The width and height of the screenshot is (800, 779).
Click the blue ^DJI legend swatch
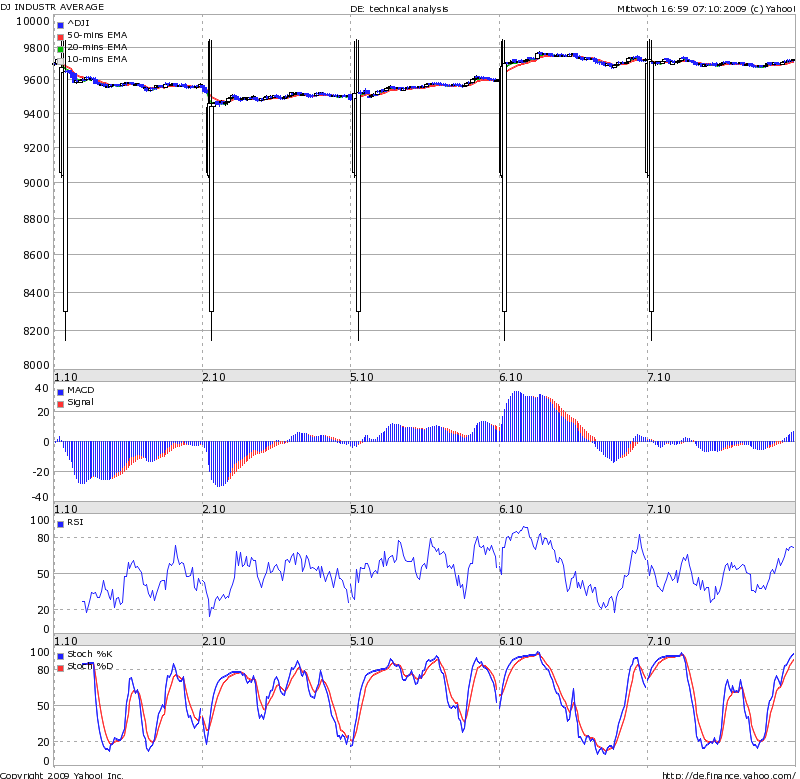tap(61, 24)
